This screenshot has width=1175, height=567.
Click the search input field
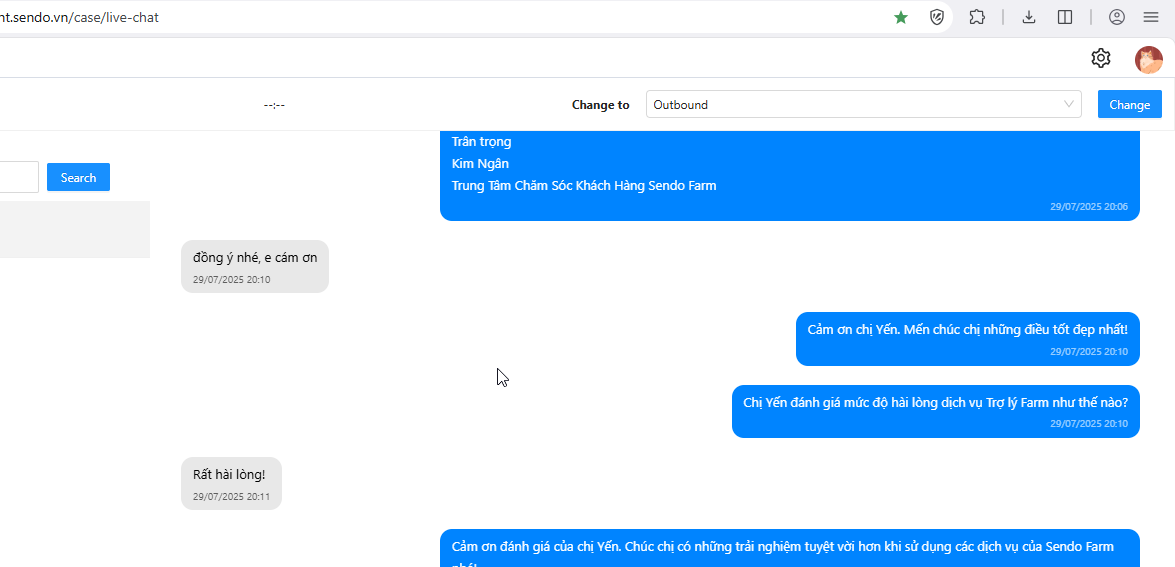(x=19, y=178)
